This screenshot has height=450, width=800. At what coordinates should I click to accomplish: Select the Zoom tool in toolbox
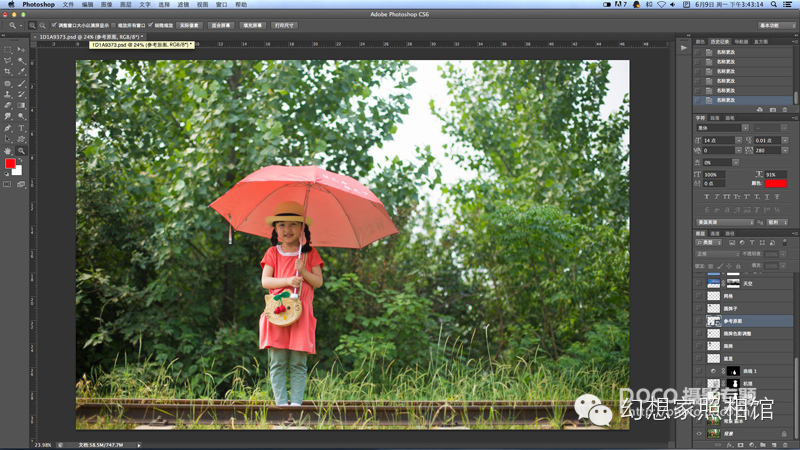click(21, 151)
